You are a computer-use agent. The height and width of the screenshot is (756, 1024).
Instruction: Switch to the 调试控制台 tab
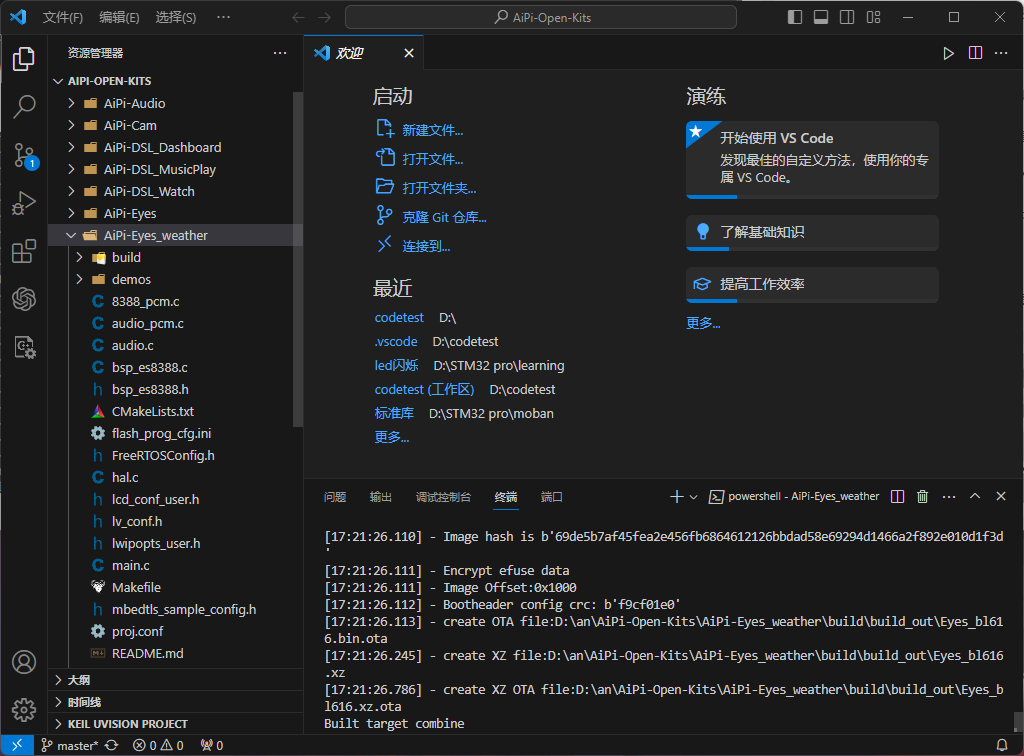(x=443, y=497)
